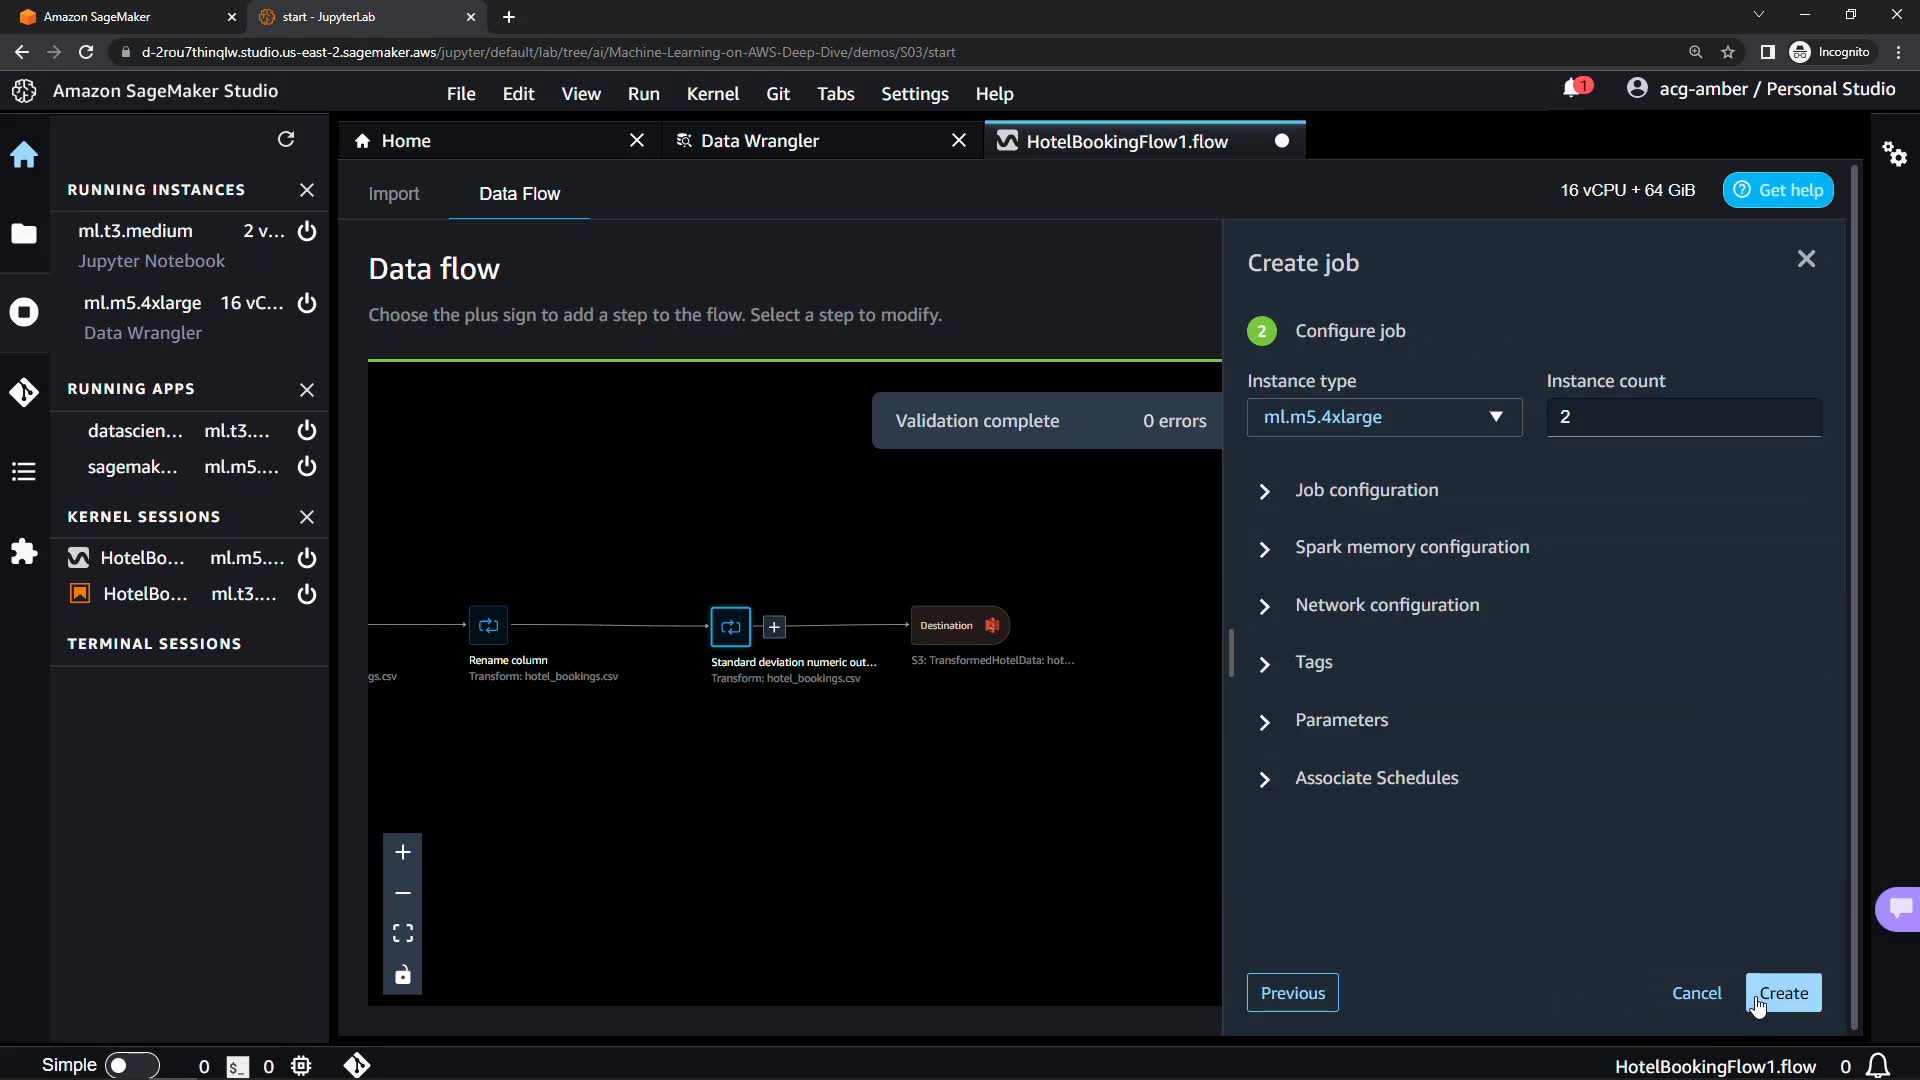Viewport: 1920px width, 1080px height.
Task: Open the Kernel menu
Action: (712, 93)
